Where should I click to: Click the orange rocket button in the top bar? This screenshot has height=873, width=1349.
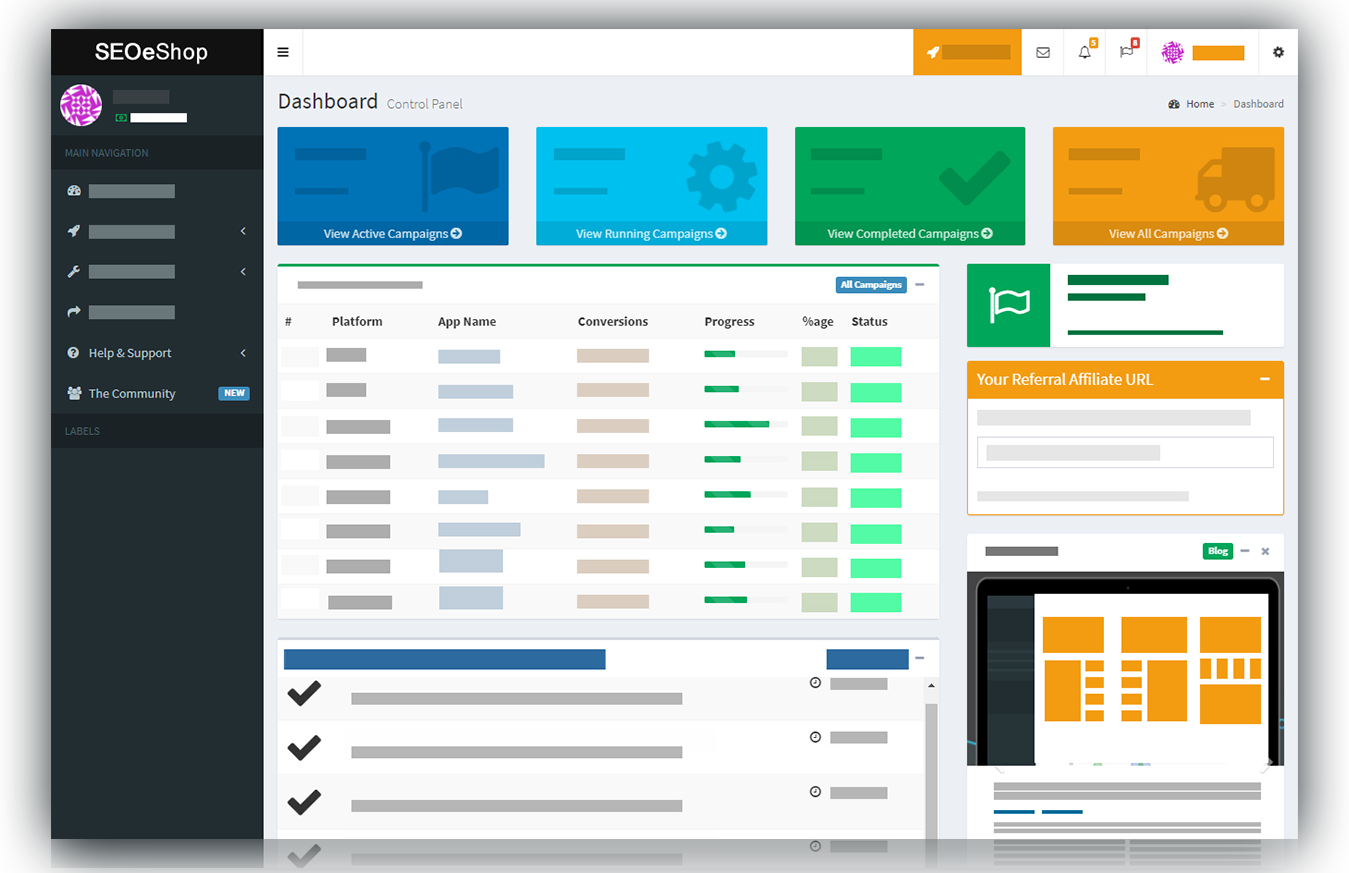[967, 52]
